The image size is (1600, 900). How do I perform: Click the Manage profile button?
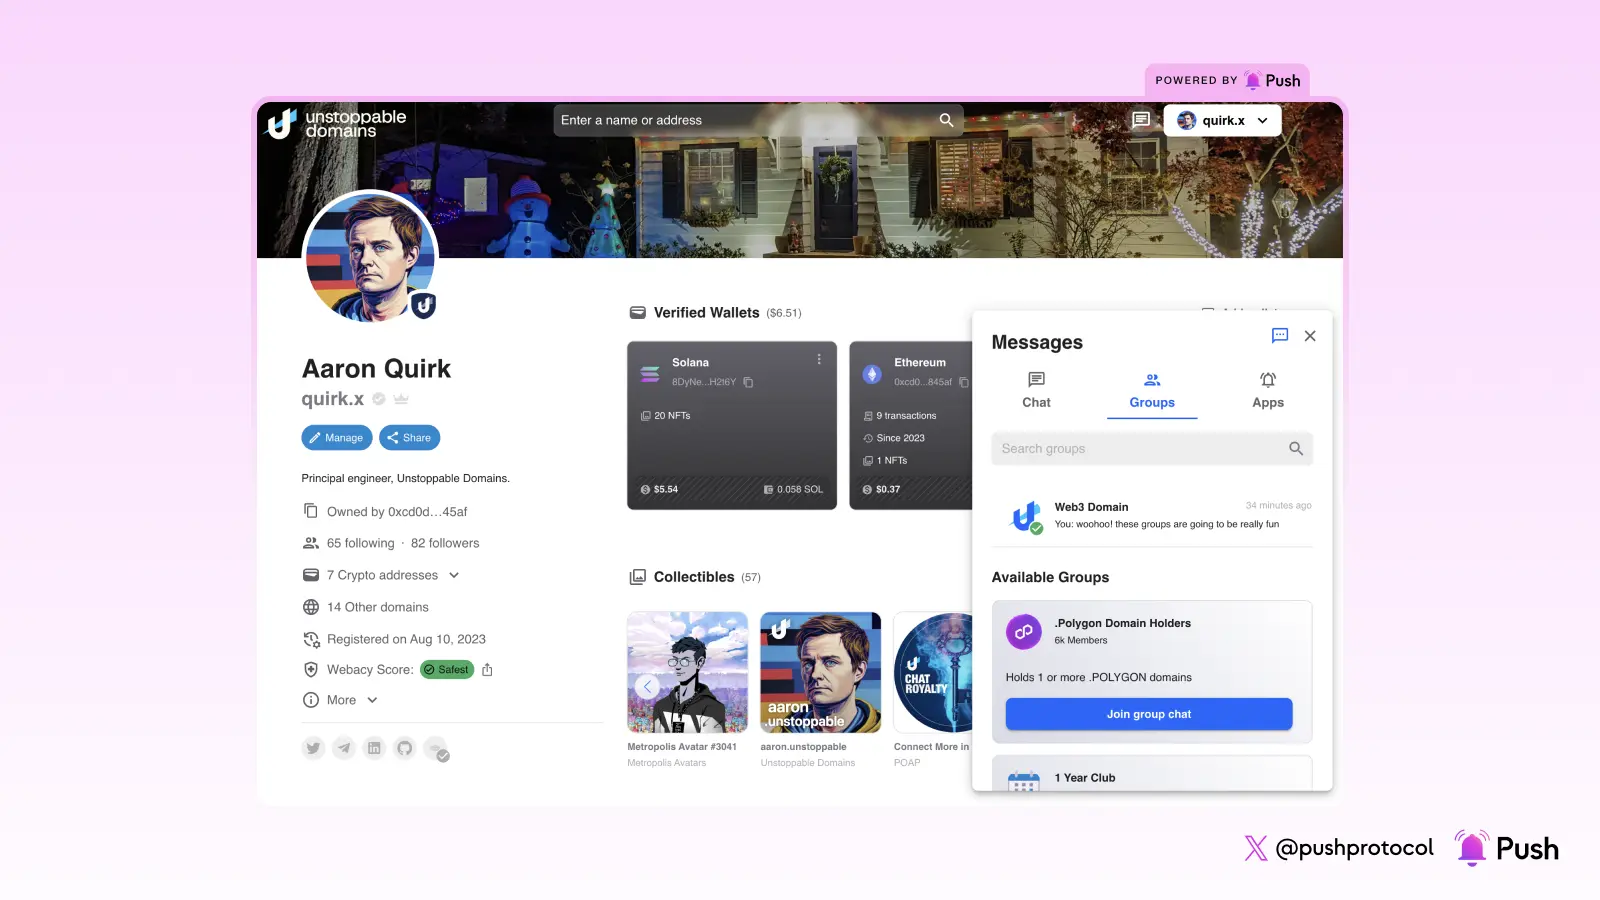[x=336, y=437]
